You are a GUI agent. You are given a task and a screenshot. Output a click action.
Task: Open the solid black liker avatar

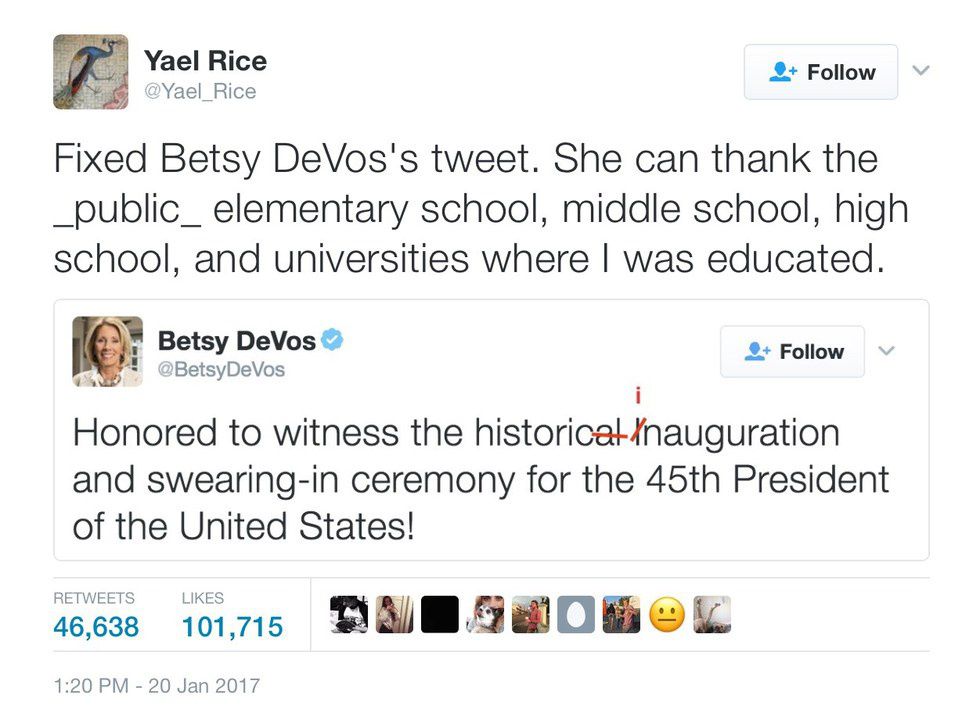click(439, 614)
